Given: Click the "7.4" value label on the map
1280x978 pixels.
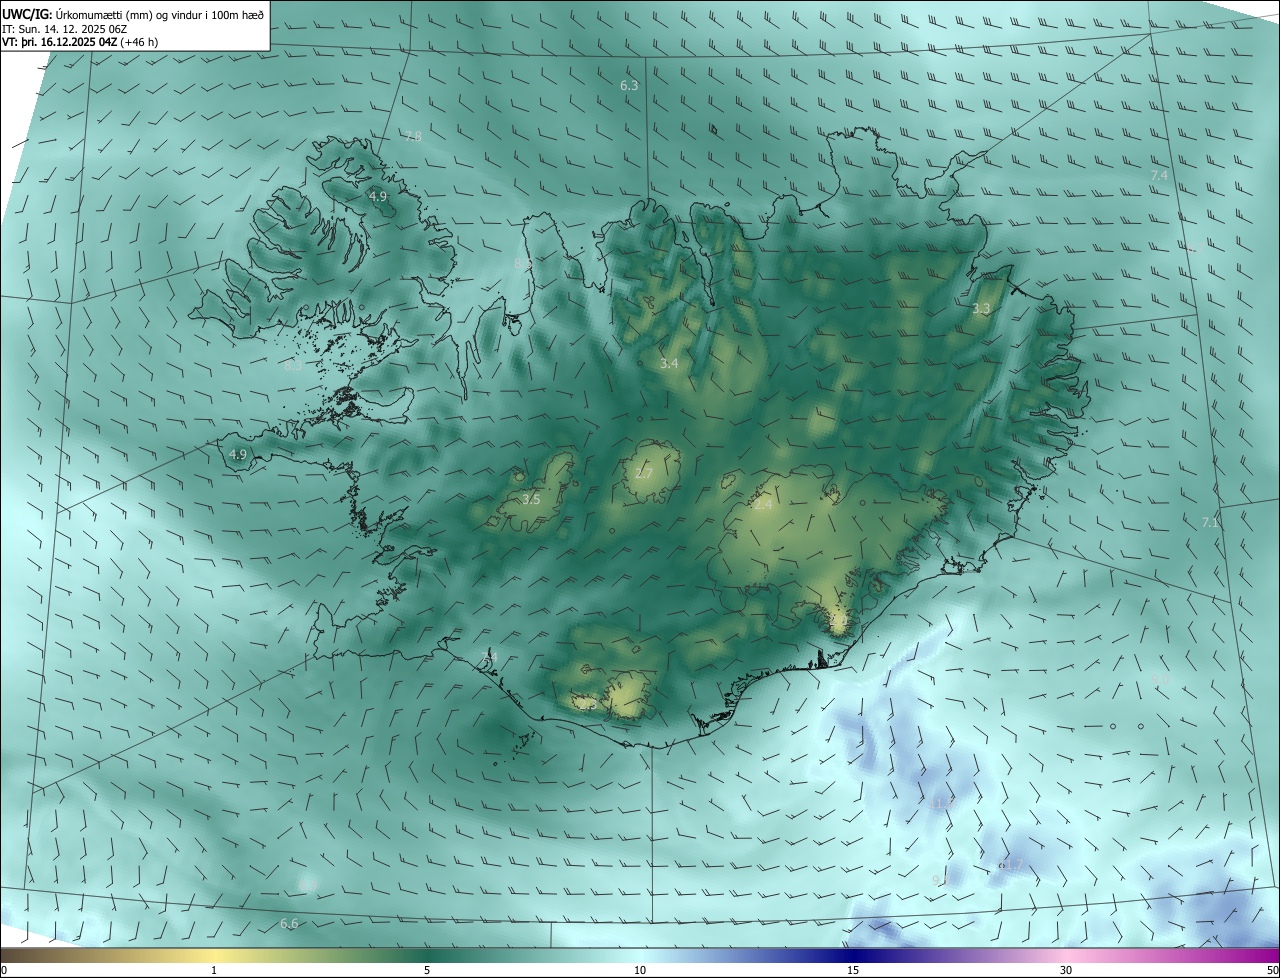Looking at the screenshot, I should click(1159, 175).
